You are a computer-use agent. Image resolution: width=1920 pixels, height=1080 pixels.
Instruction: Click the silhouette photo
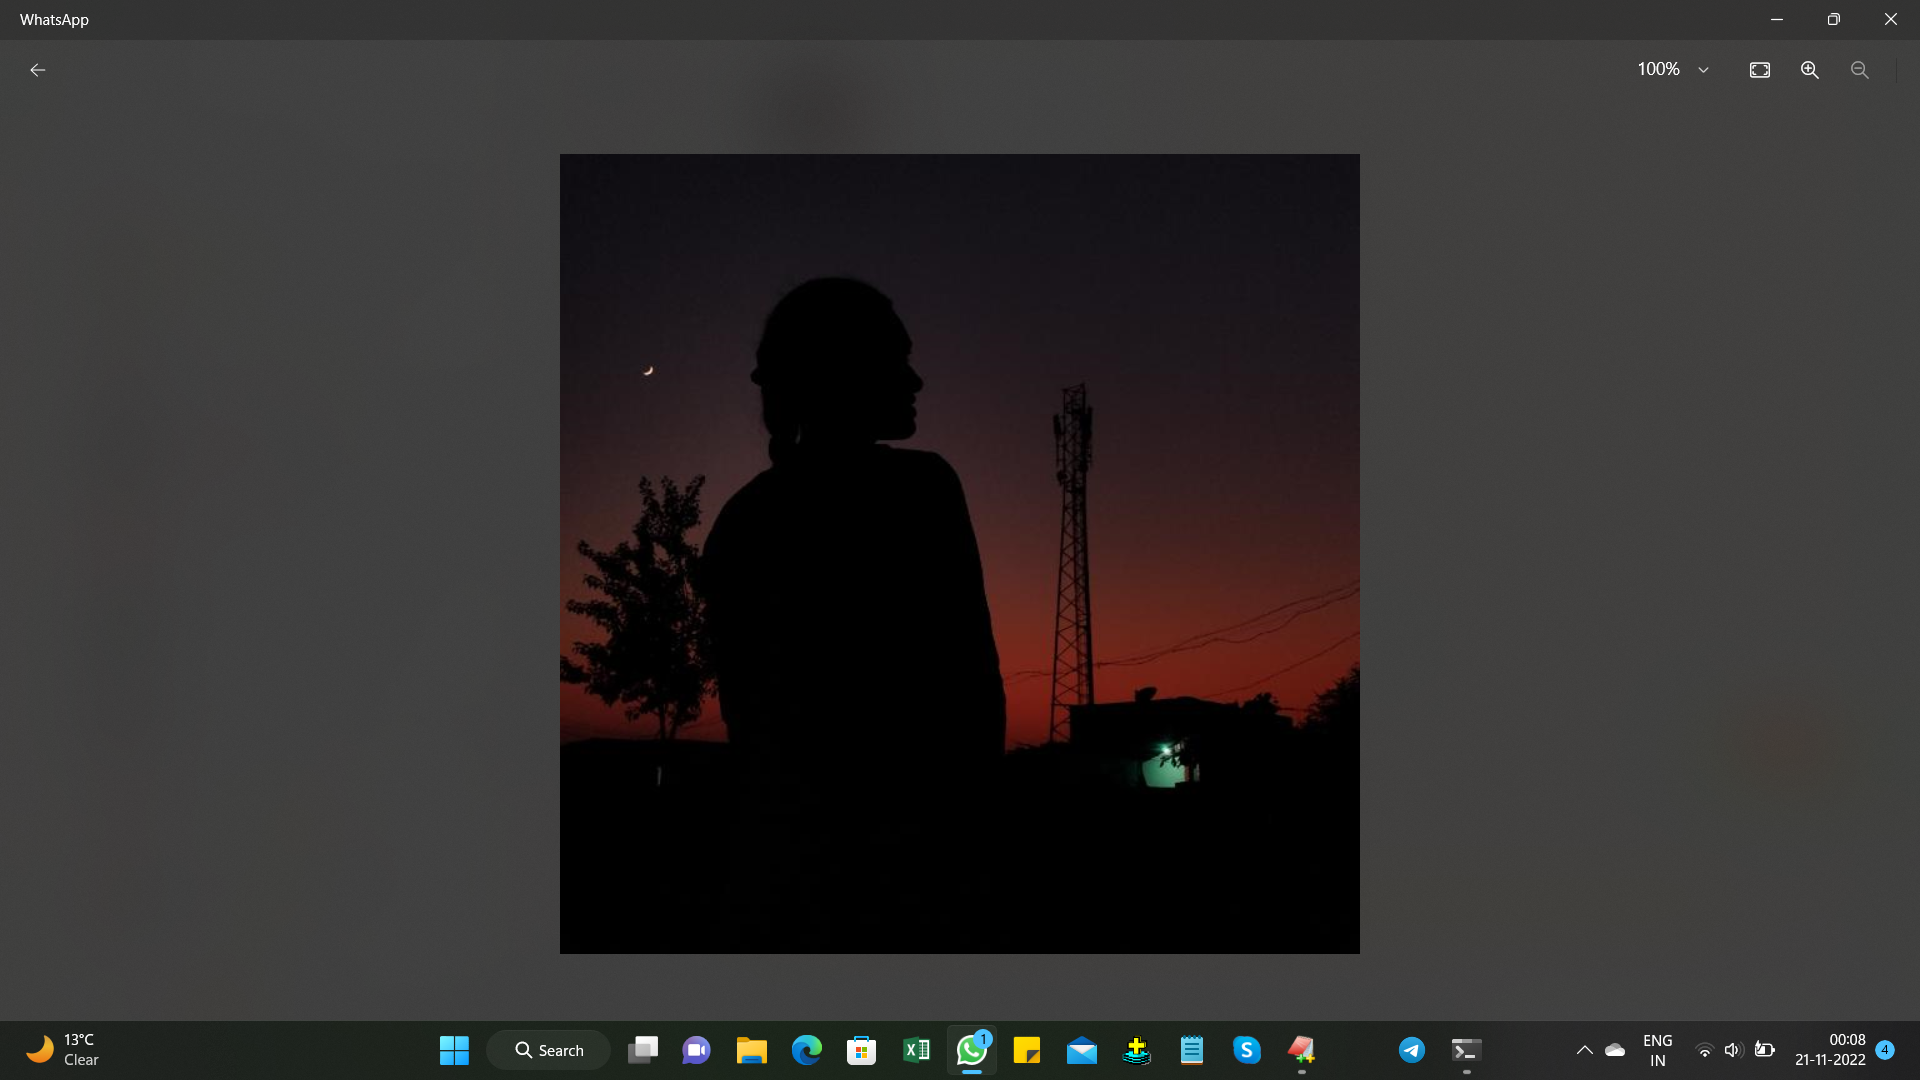960,553
